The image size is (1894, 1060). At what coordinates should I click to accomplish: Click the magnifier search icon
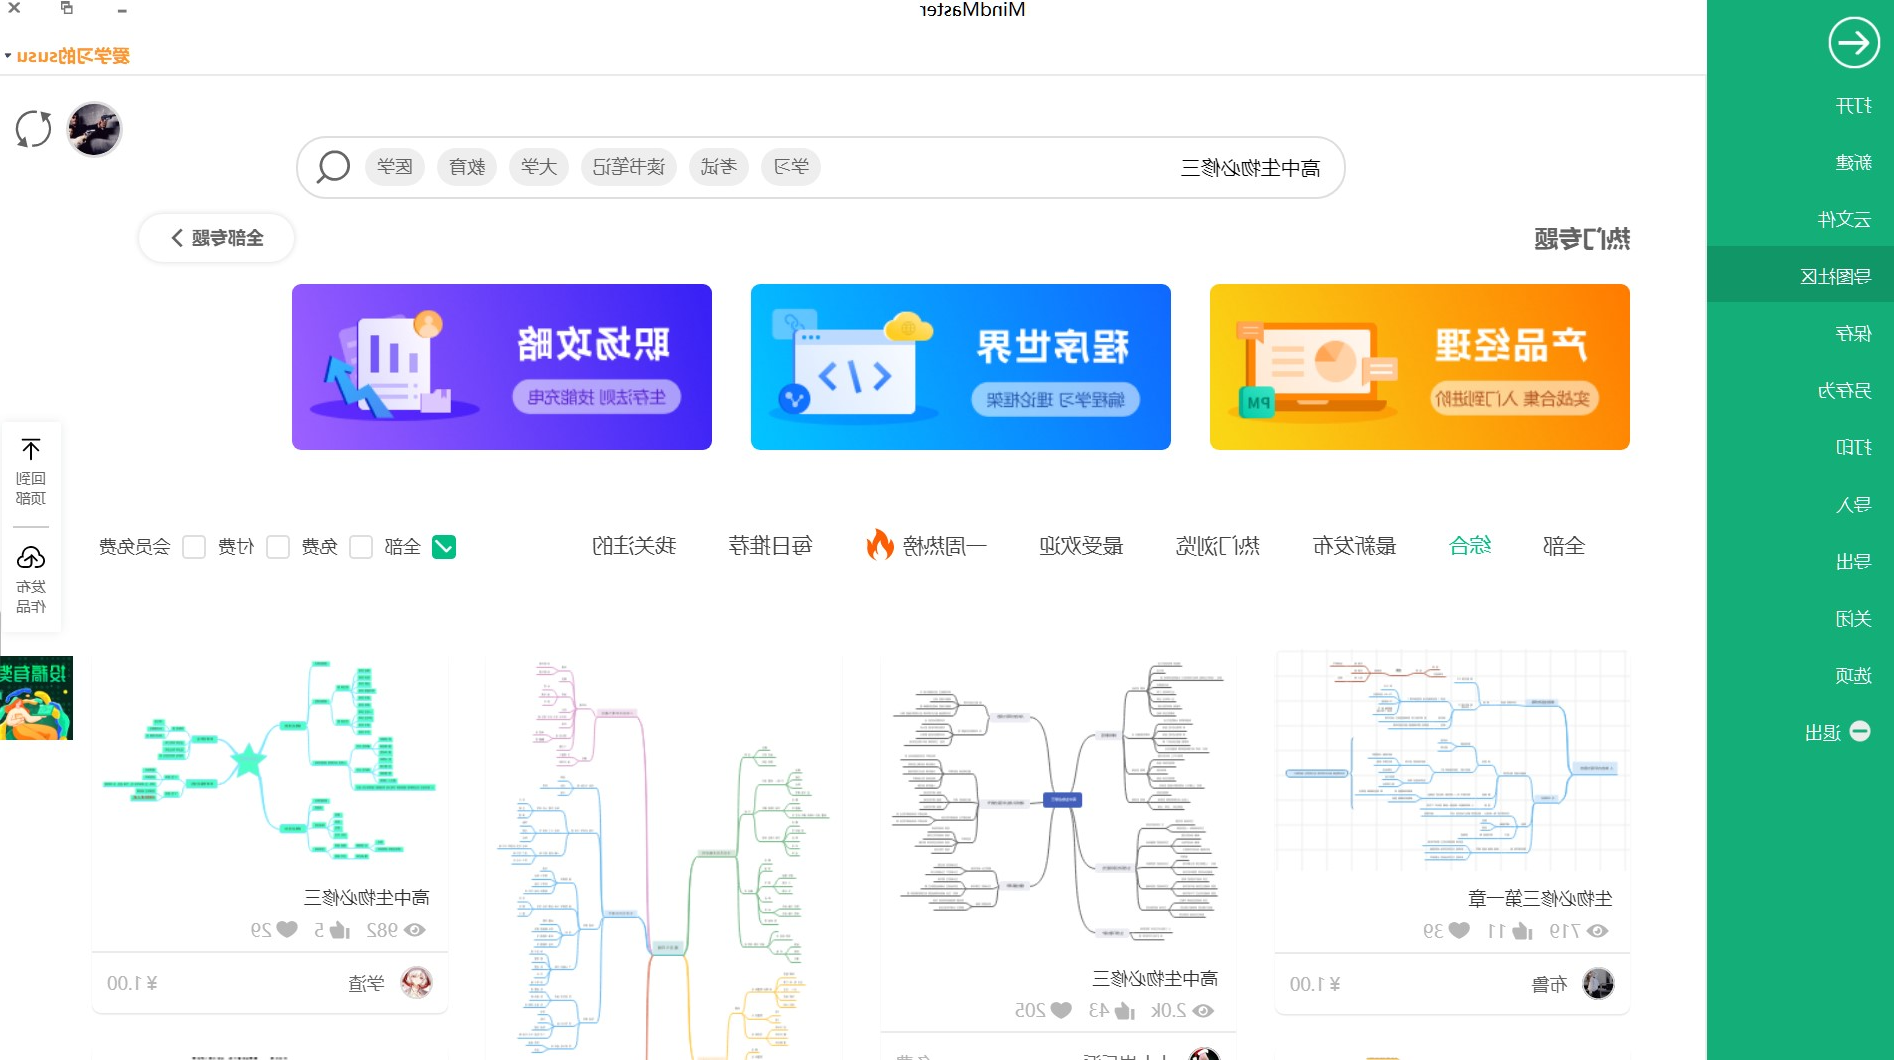(333, 166)
